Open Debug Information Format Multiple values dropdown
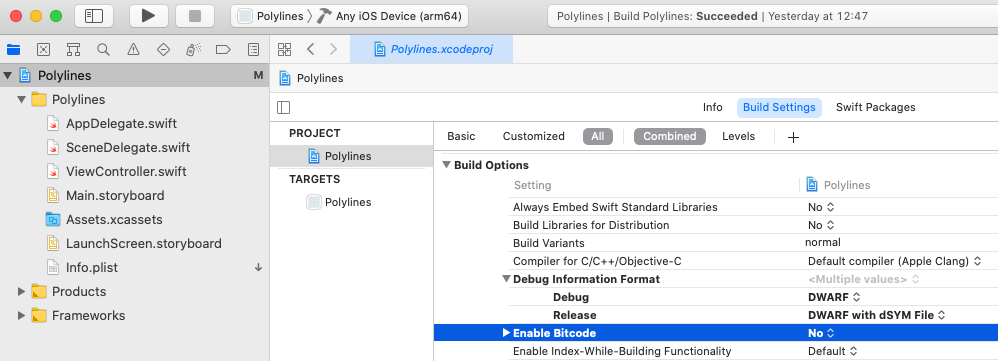 863,279
